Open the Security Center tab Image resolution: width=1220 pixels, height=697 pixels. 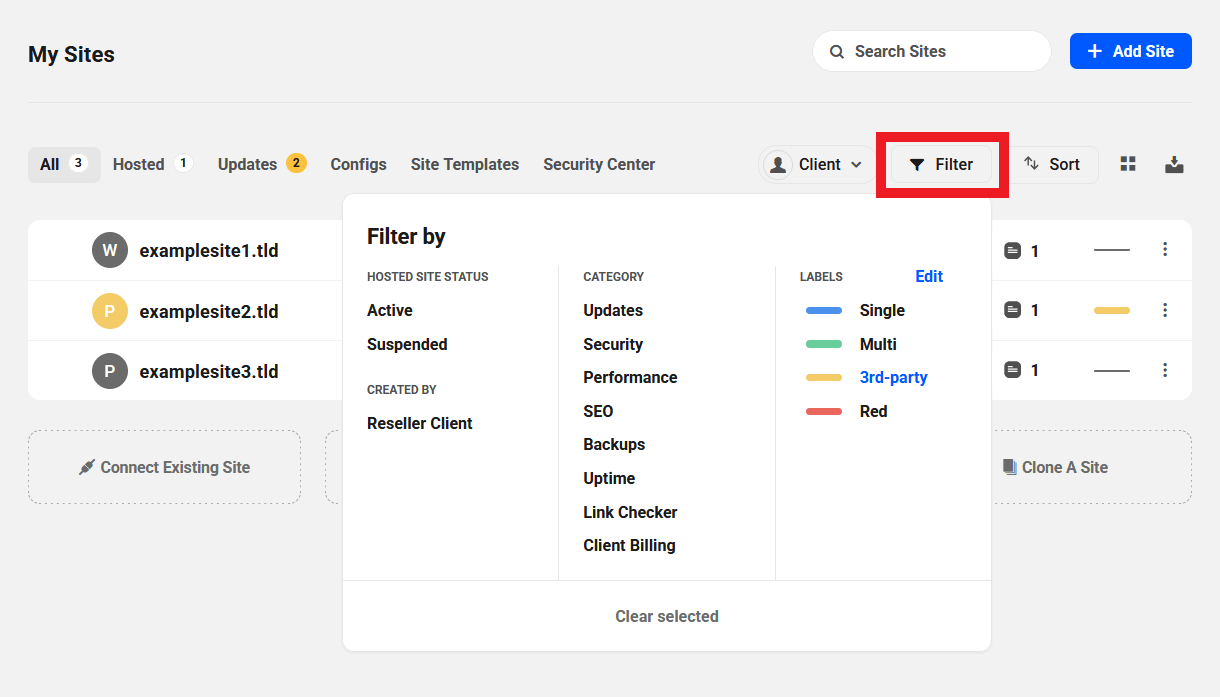tap(599, 164)
